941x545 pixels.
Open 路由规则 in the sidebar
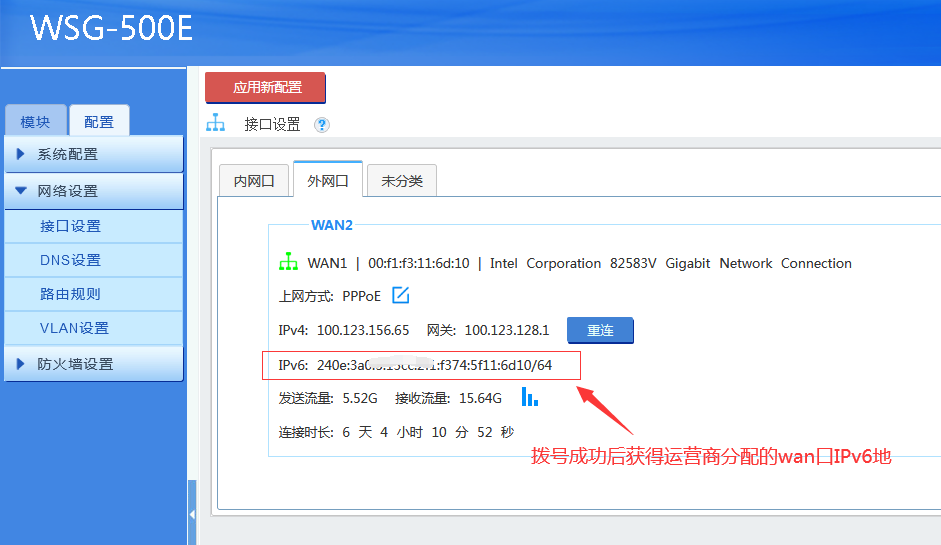click(70, 294)
